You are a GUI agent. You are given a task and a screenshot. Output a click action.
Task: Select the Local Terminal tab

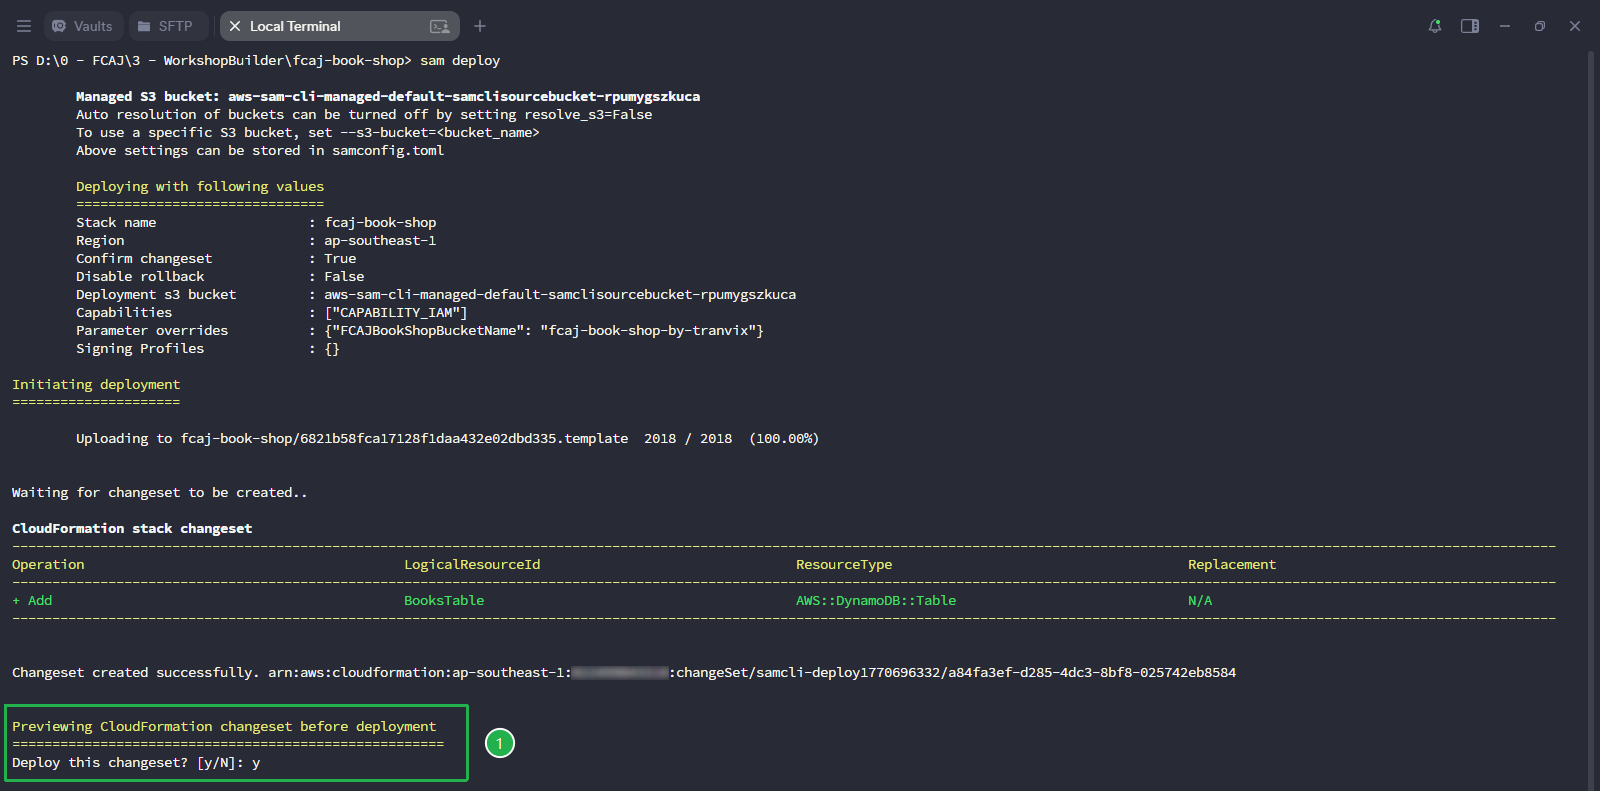(x=339, y=26)
